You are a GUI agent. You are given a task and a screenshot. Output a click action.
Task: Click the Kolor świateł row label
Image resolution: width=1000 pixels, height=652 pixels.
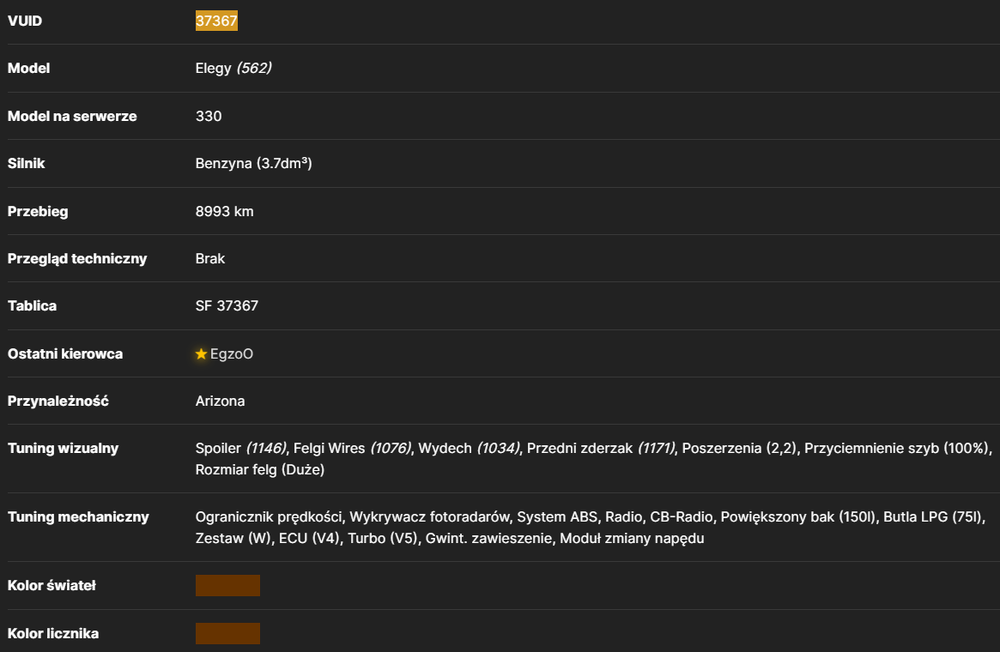tap(52, 586)
